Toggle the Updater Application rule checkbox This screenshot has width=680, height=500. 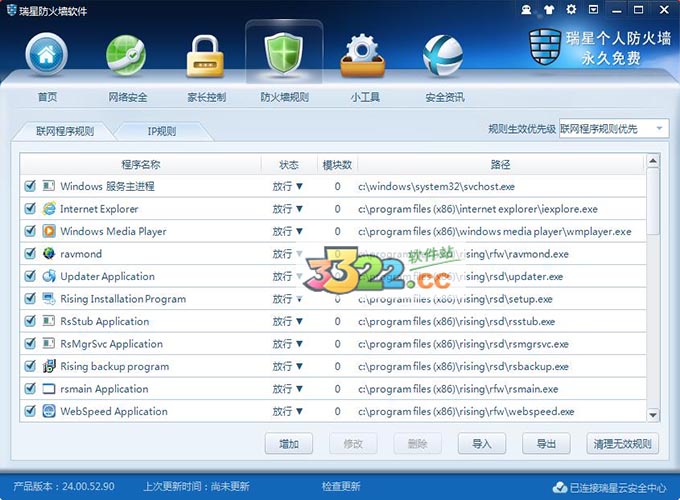pyautogui.click(x=30, y=276)
